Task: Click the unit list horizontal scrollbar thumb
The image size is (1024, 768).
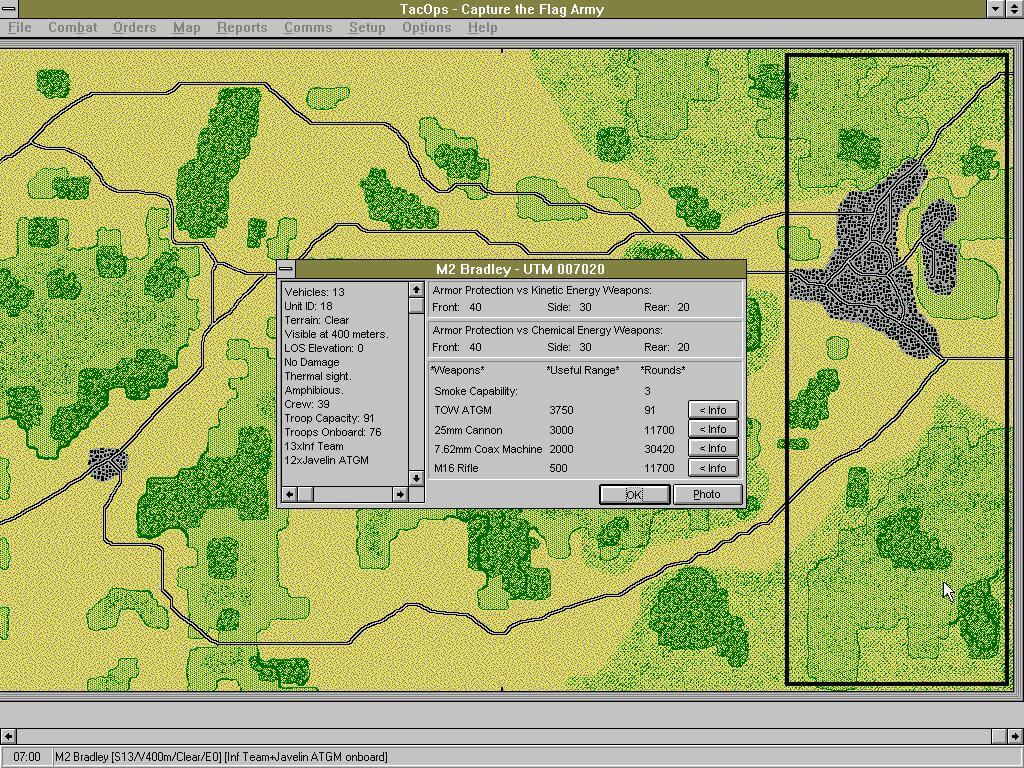Action: point(305,495)
